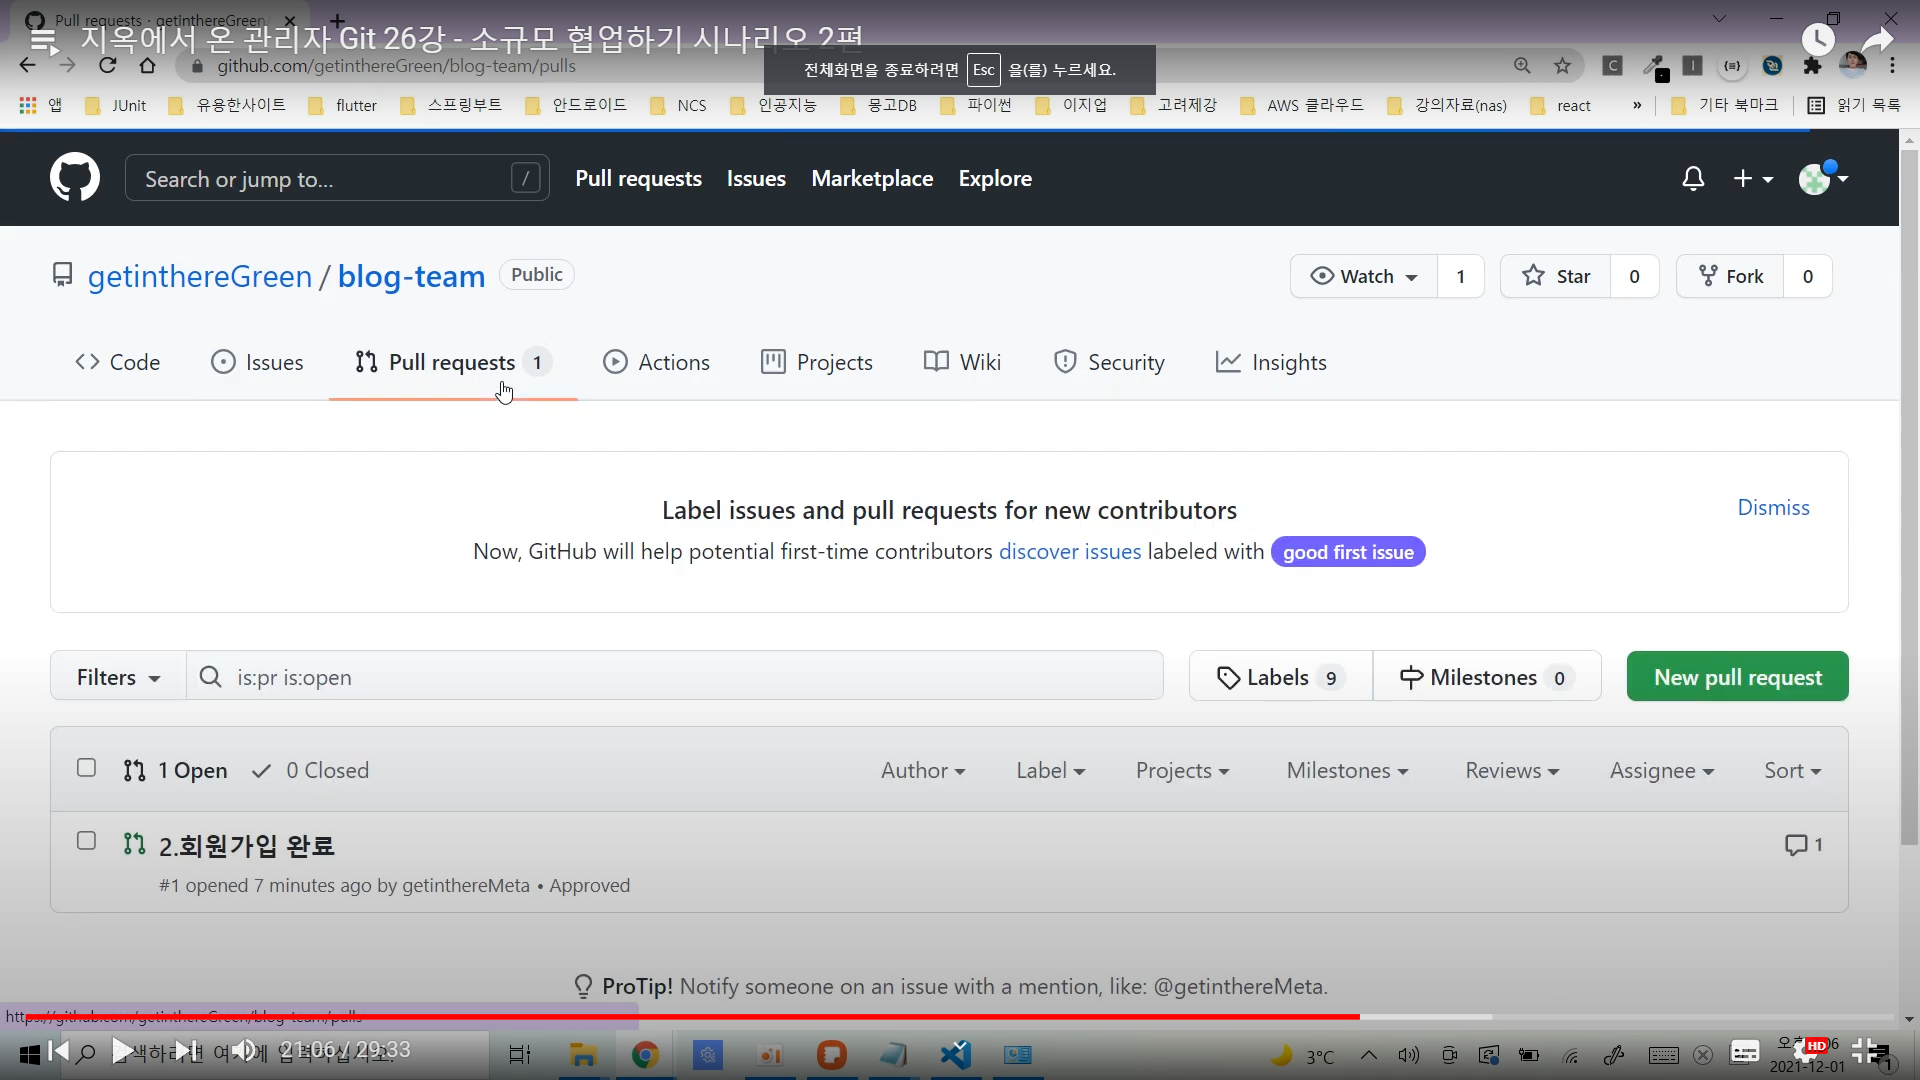The width and height of the screenshot is (1920, 1080).
Task: Click the GitHub Octocat logo
Action: pyautogui.click(x=75, y=178)
